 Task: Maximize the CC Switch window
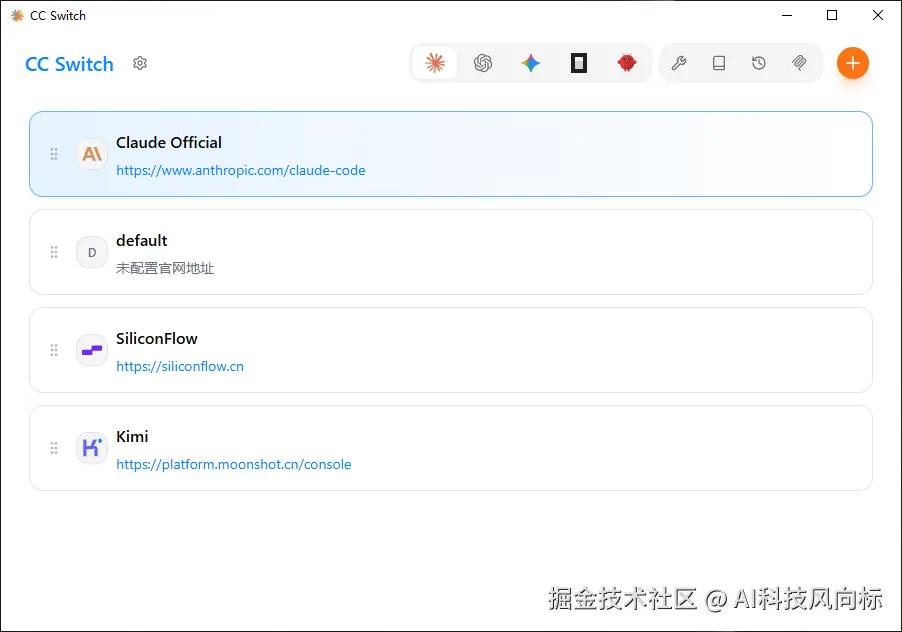pos(832,16)
